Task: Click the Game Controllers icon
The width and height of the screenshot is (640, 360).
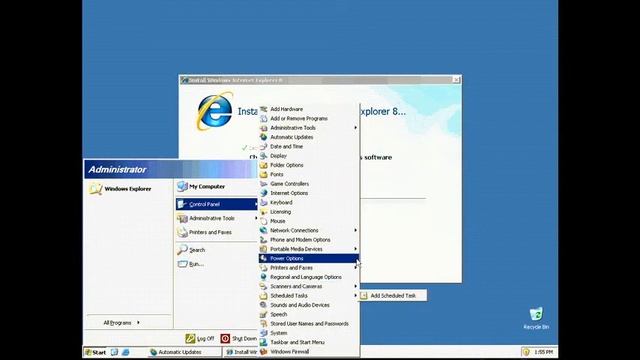Action: point(264,184)
